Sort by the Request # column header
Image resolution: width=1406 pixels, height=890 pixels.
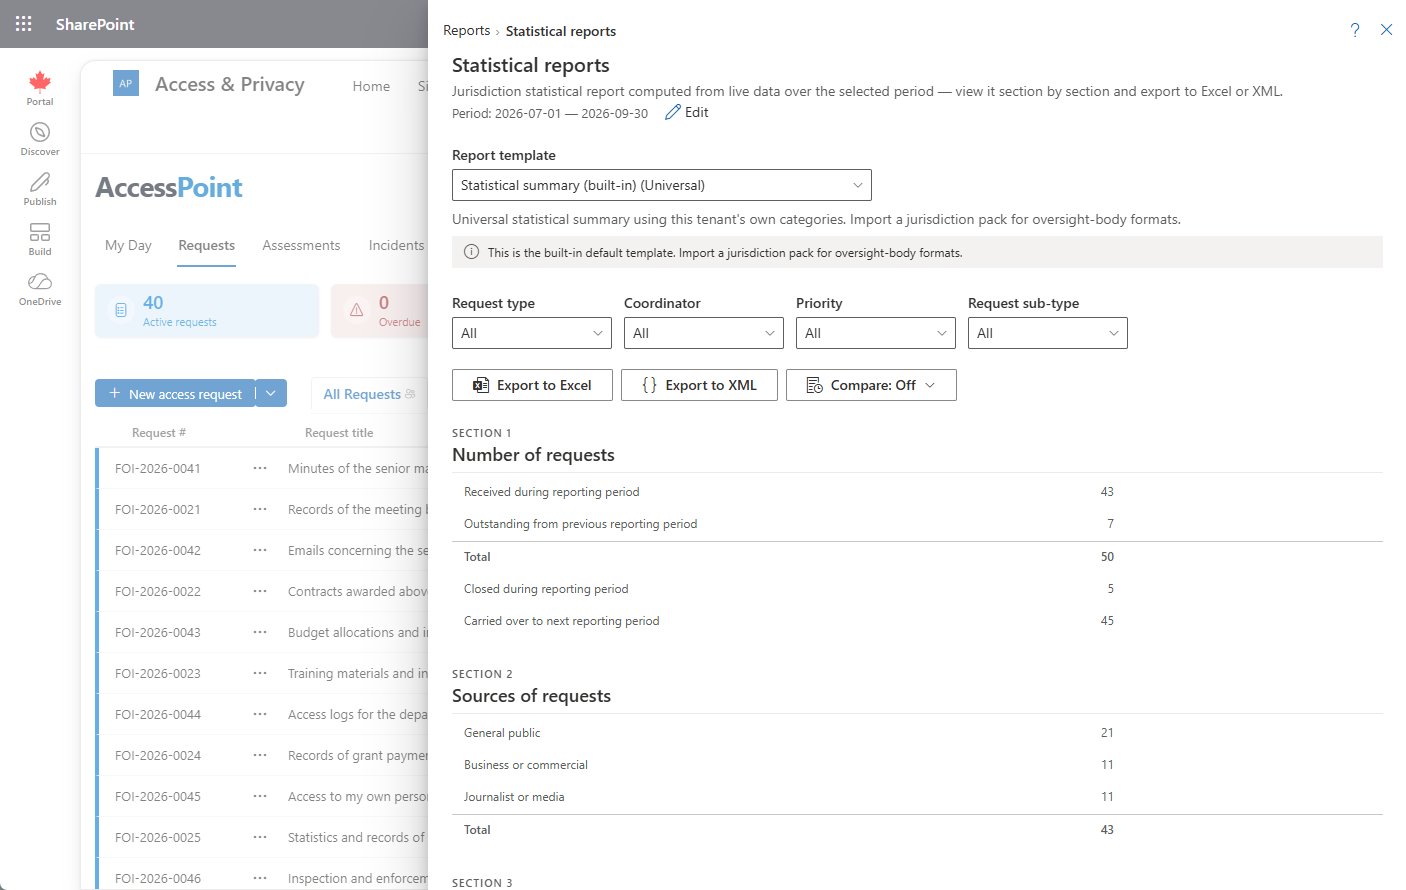(x=159, y=432)
